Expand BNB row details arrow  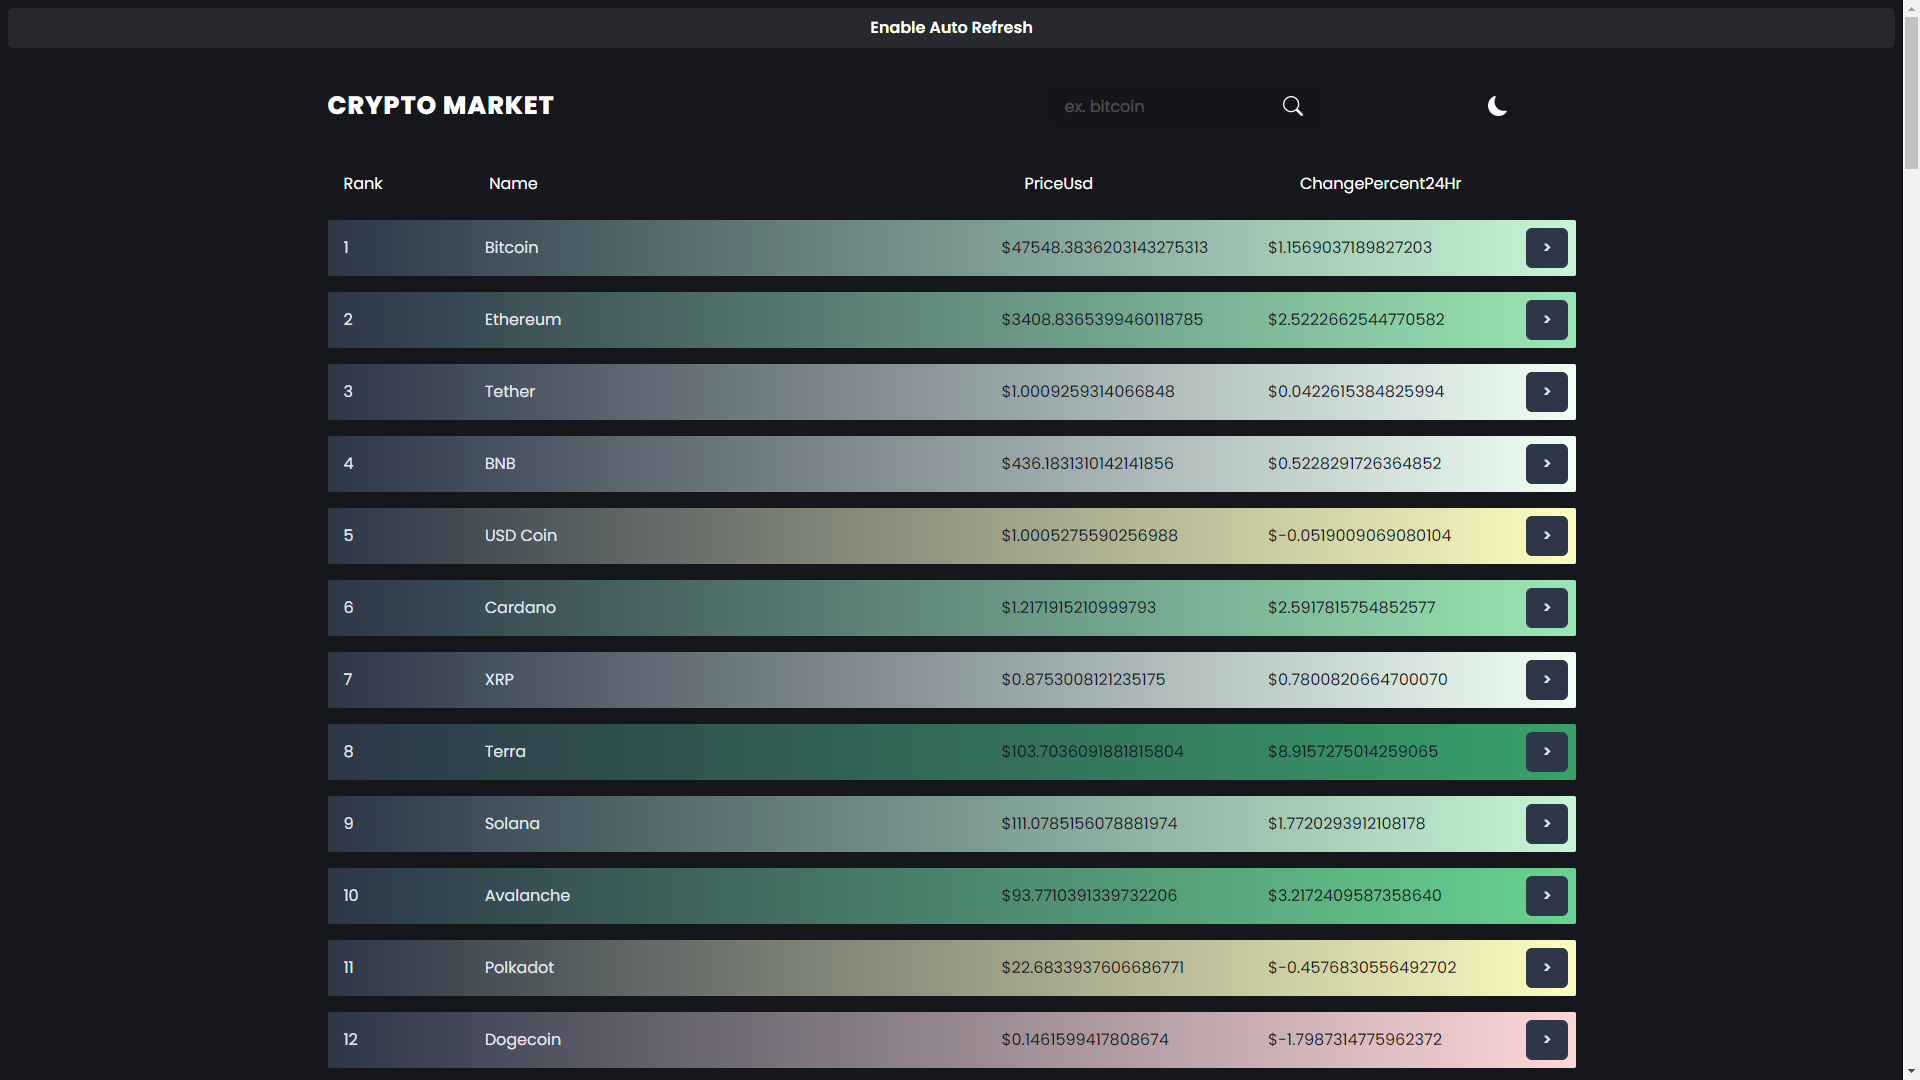[x=1547, y=464]
